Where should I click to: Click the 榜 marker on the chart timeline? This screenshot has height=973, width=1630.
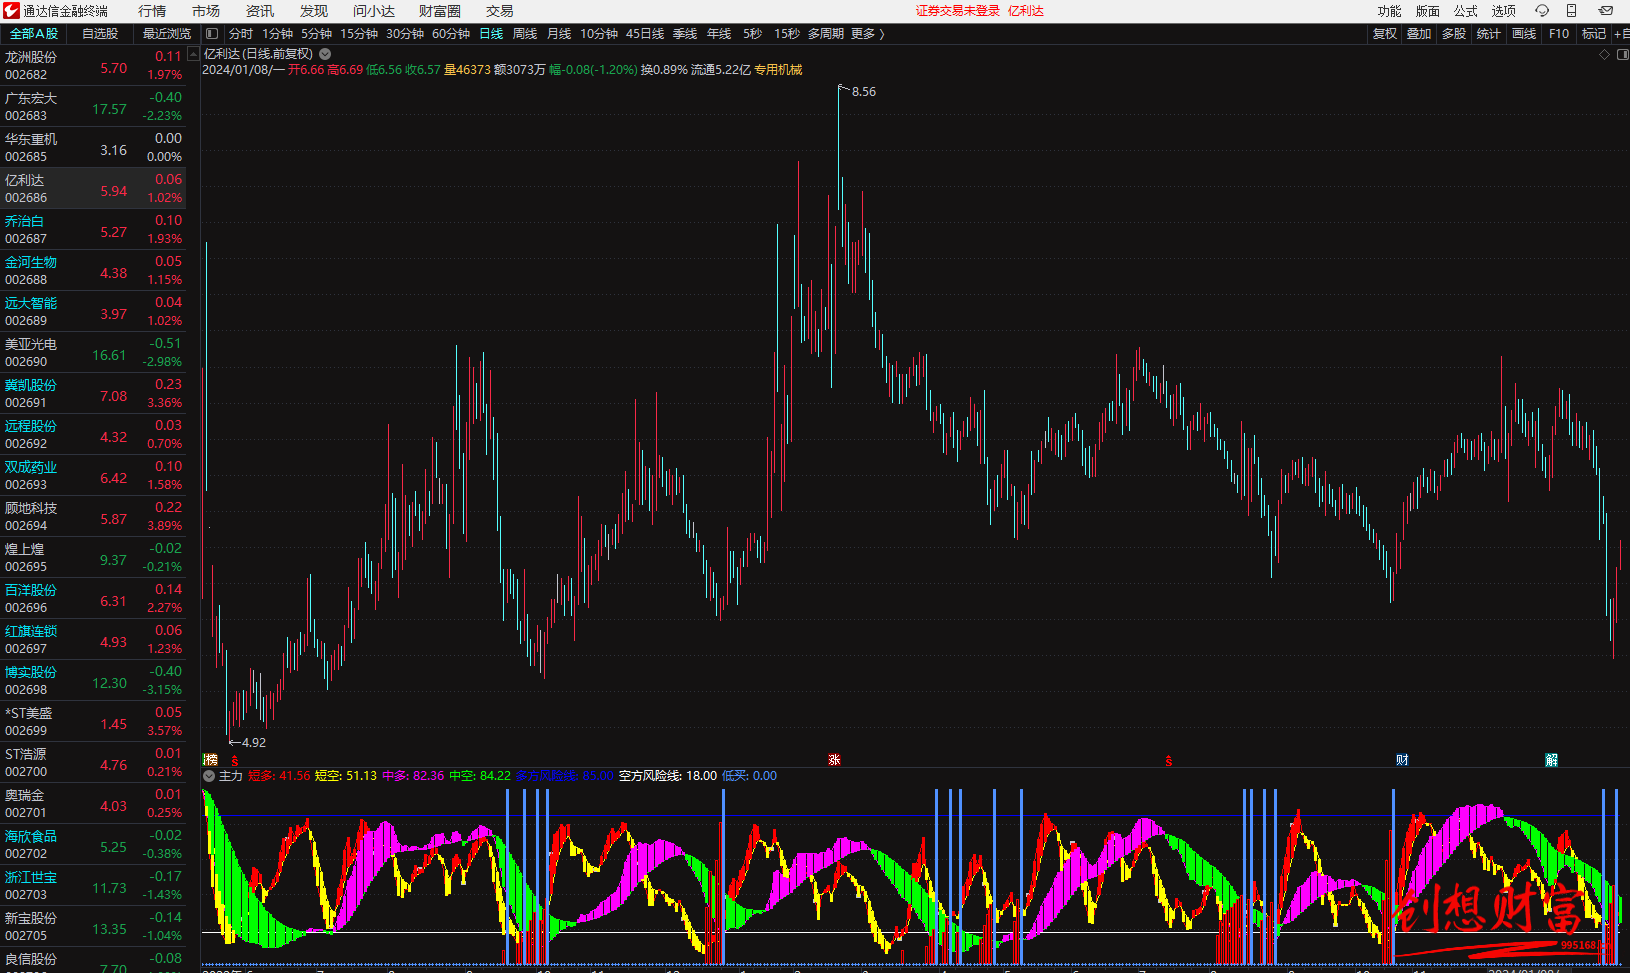click(x=210, y=760)
